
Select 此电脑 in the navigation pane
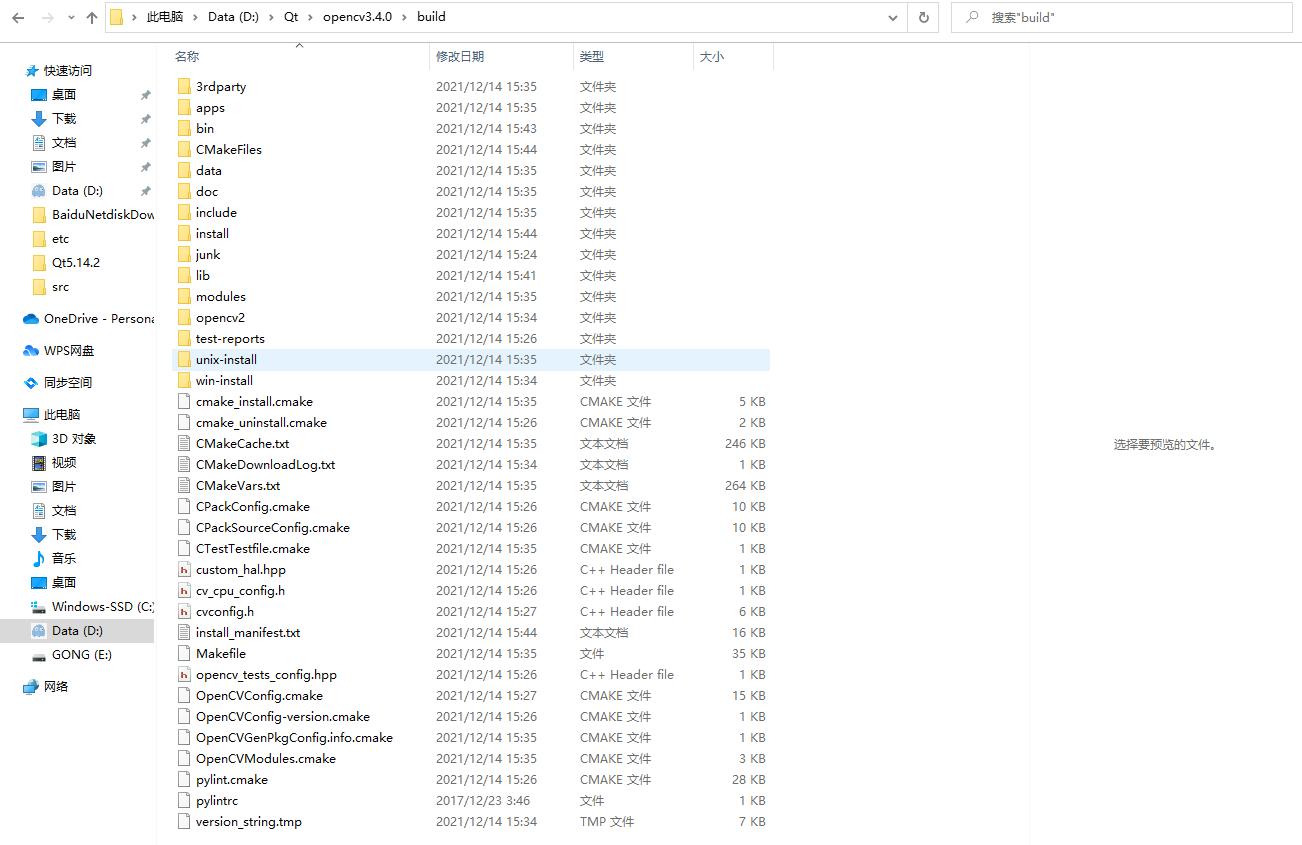pyautogui.click(x=62, y=415)
